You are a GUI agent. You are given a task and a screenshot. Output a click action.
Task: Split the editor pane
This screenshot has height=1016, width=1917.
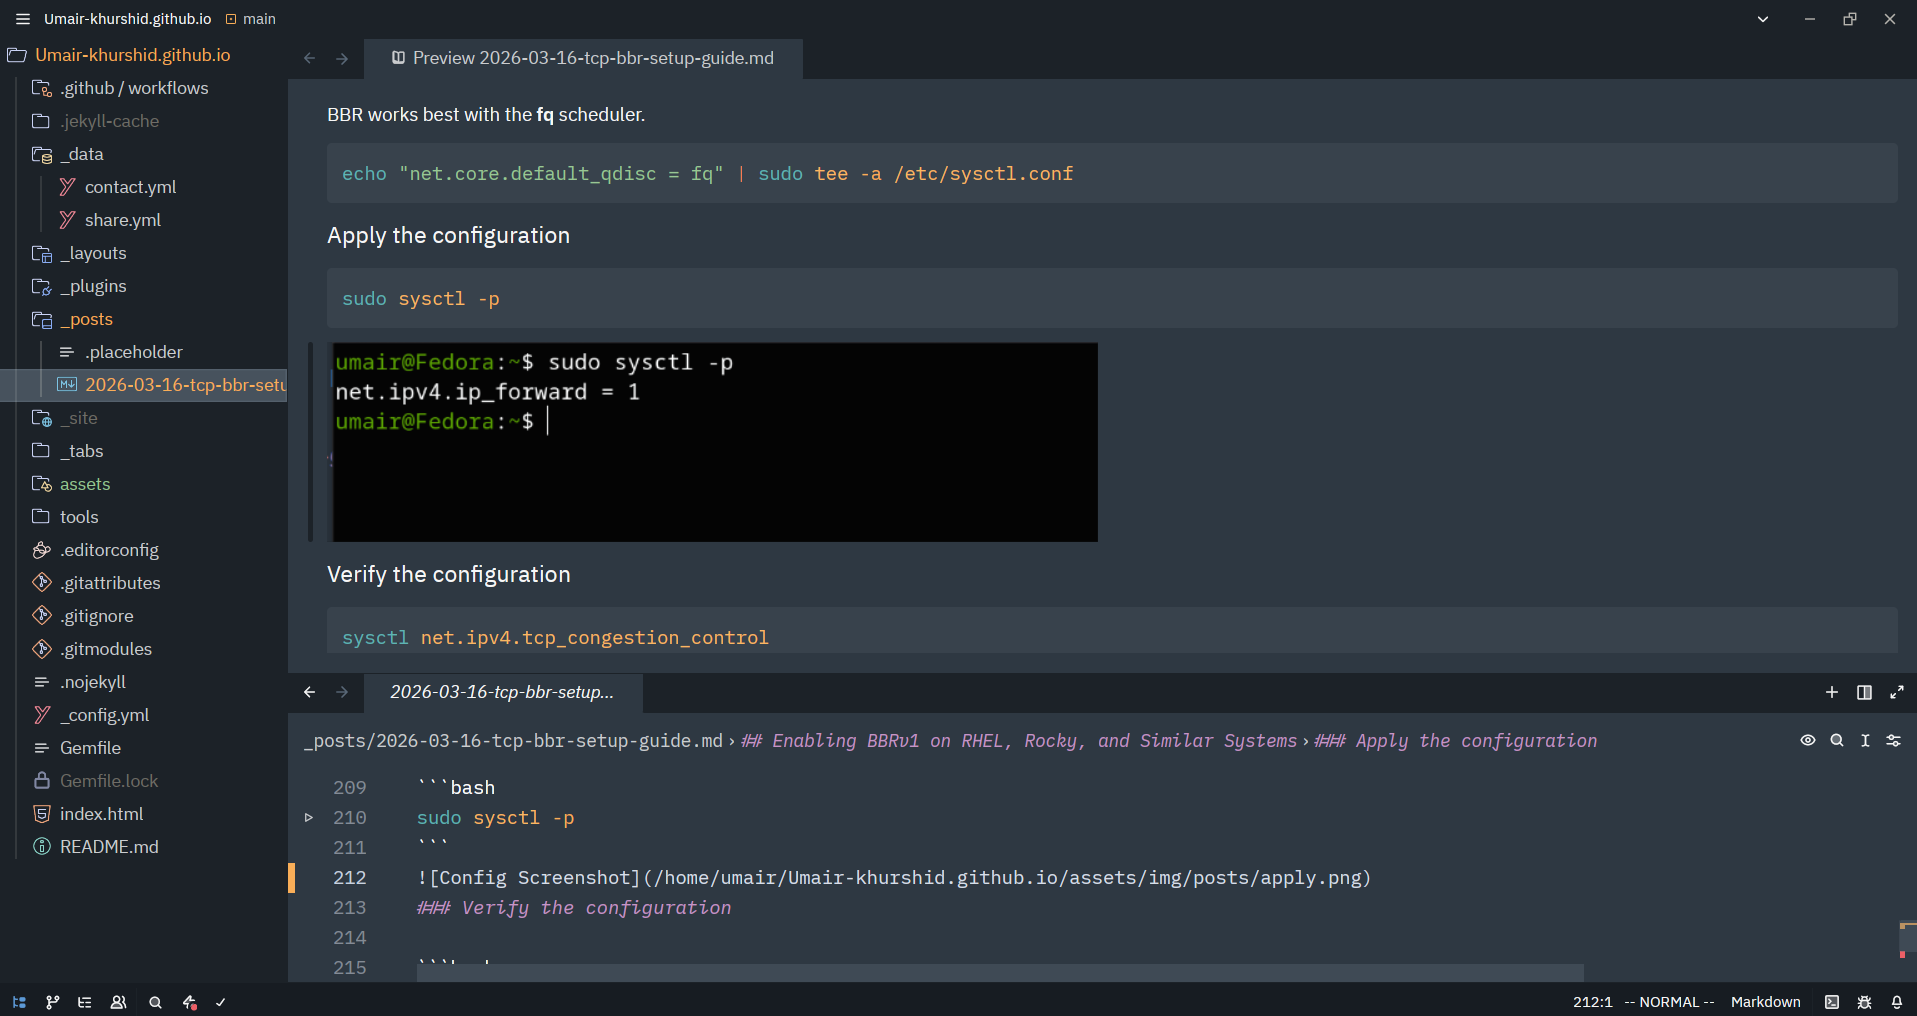point(1864,692)
